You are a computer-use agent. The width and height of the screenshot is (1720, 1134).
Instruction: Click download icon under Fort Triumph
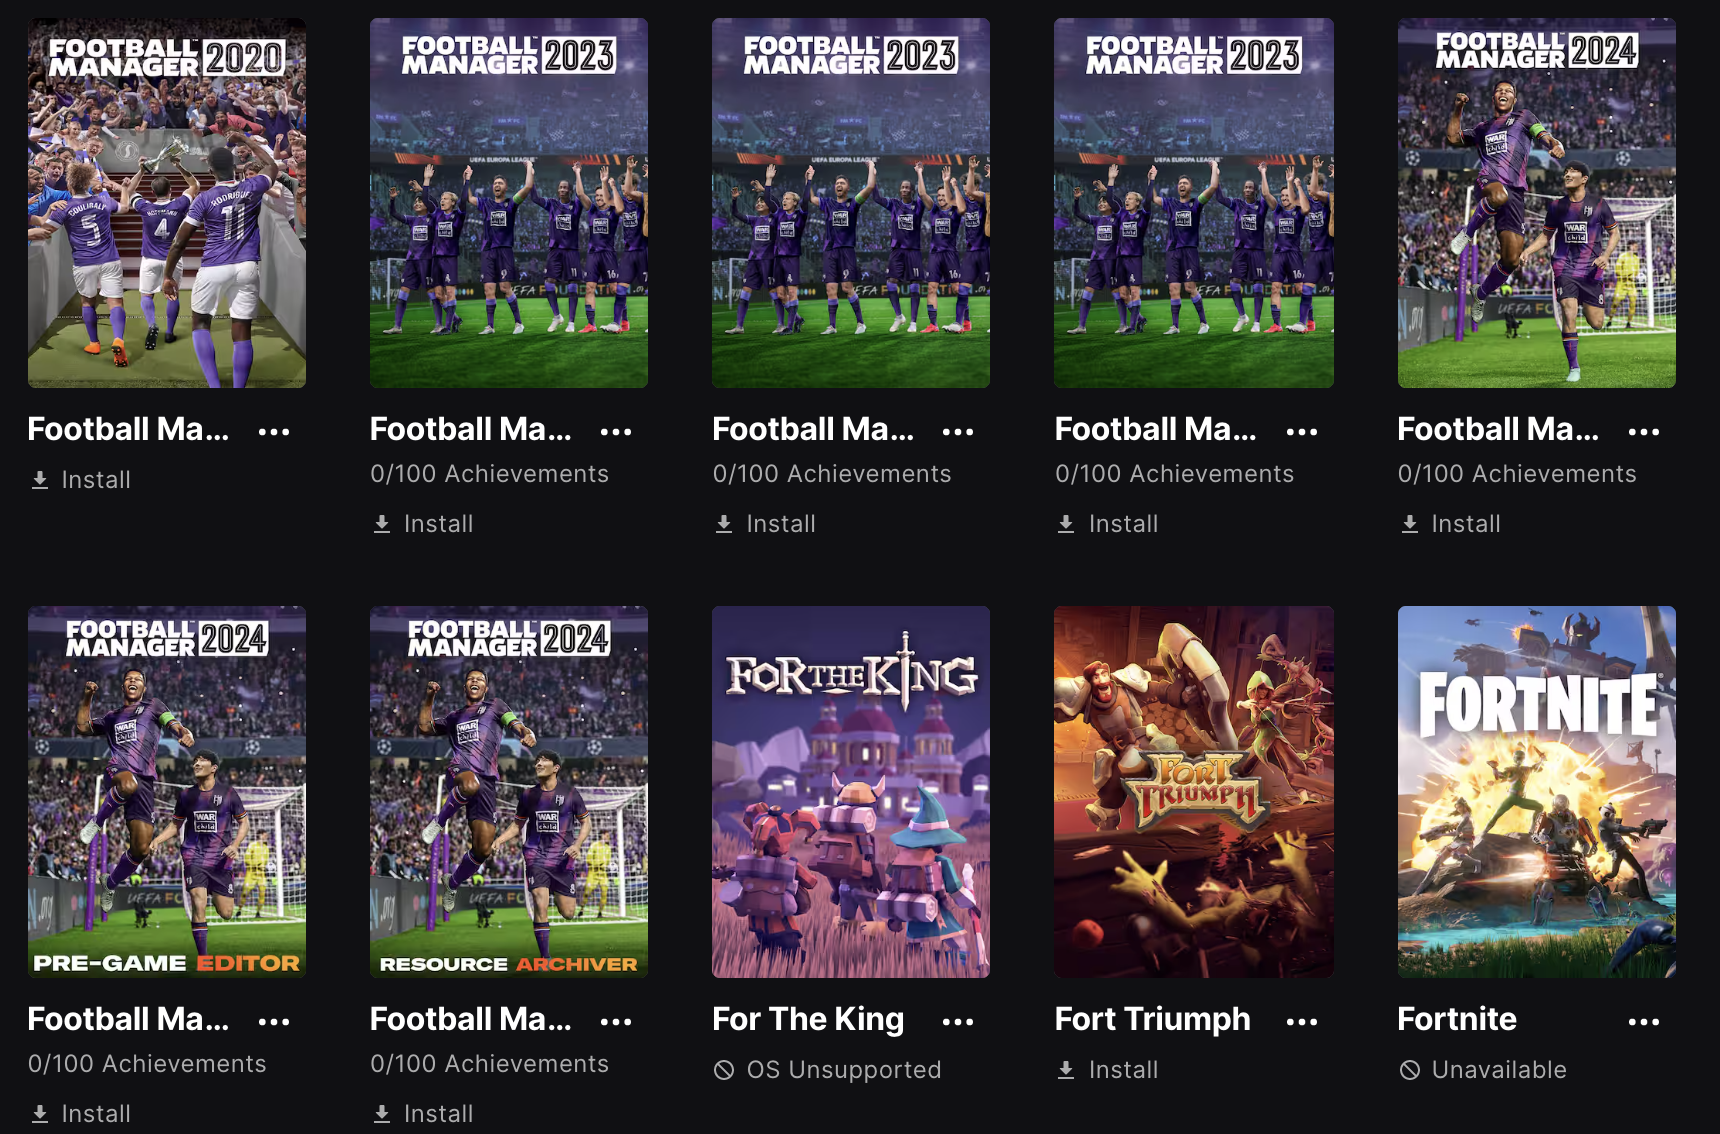point(1066,1070)
